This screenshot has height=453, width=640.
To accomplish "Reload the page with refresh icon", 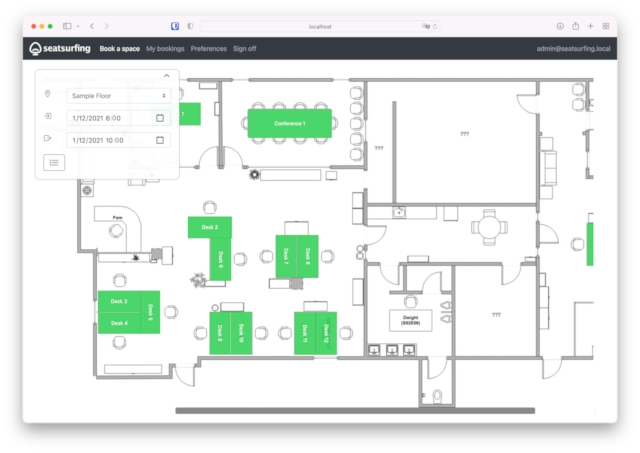I will [x=435, y=26].
